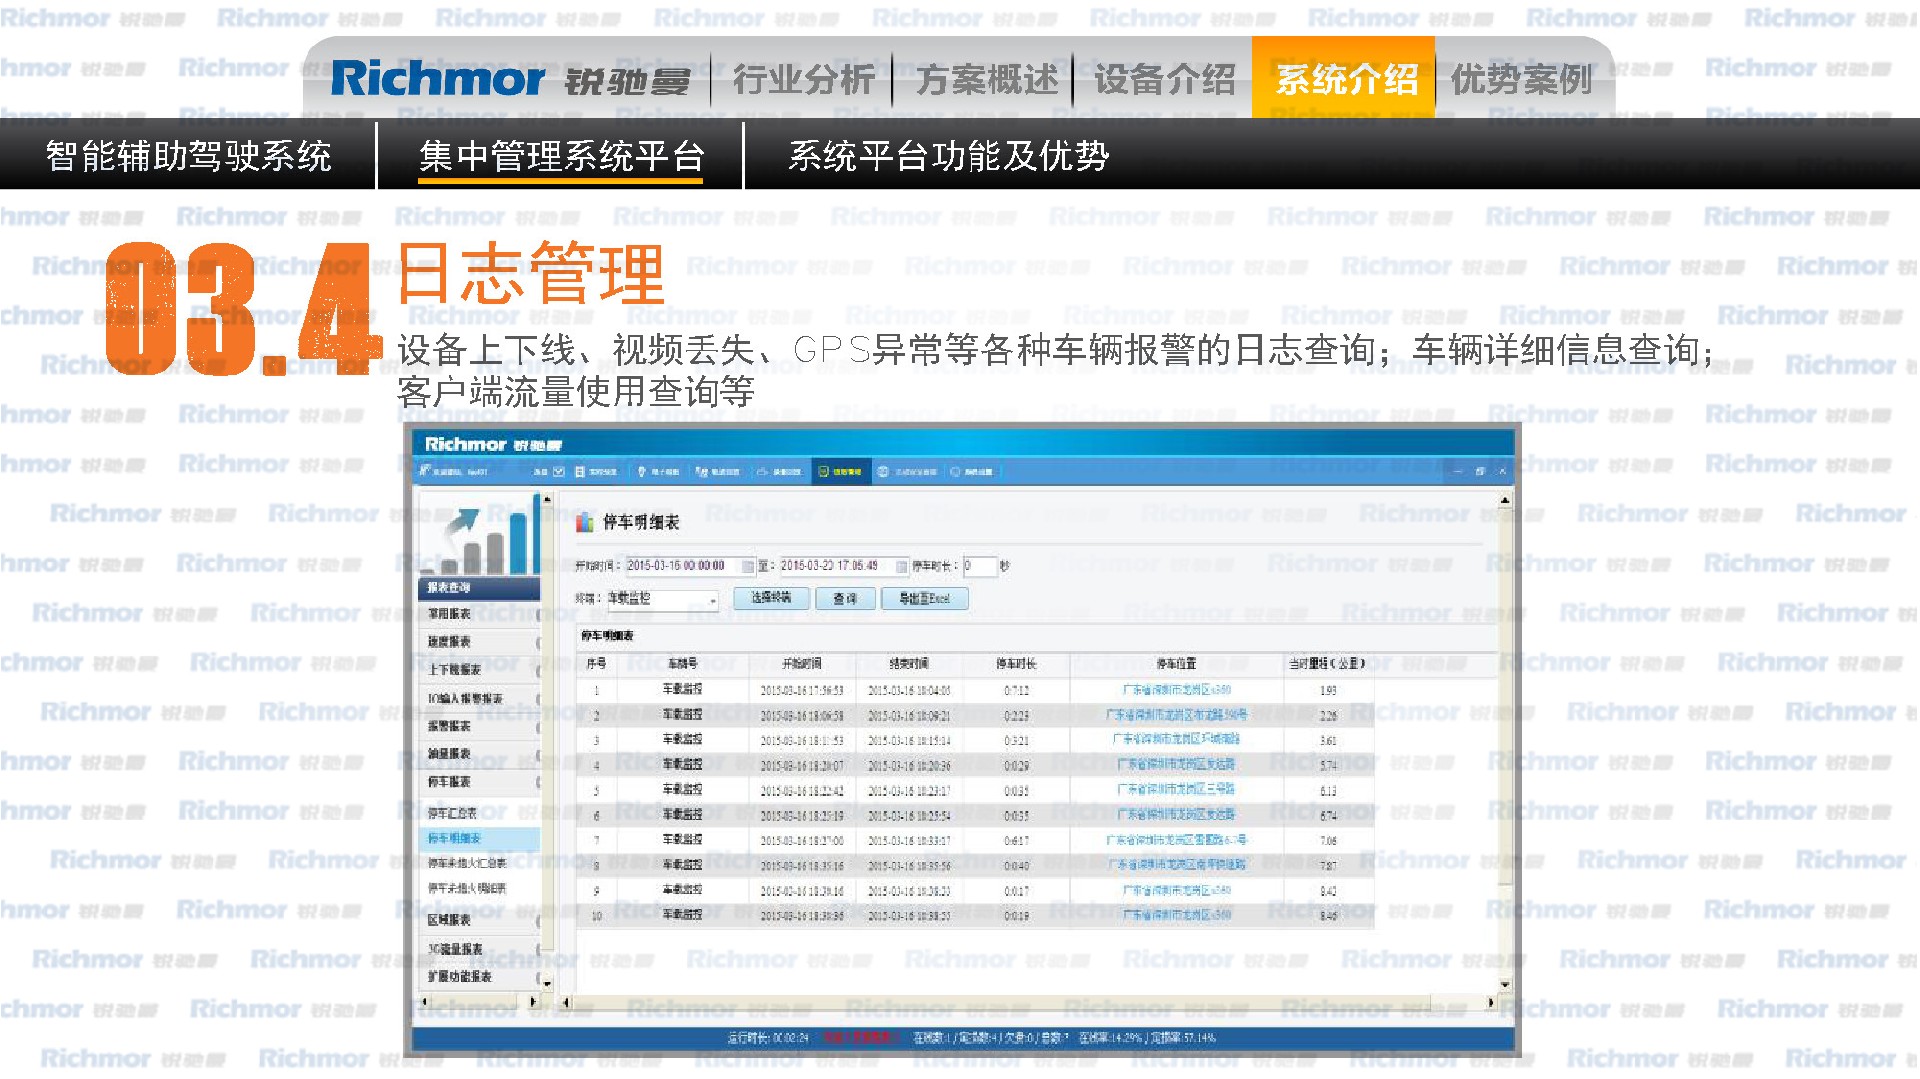Click 结束时间 column header
Screen dimensions: 1920x1079
click(x=909, y=664)
